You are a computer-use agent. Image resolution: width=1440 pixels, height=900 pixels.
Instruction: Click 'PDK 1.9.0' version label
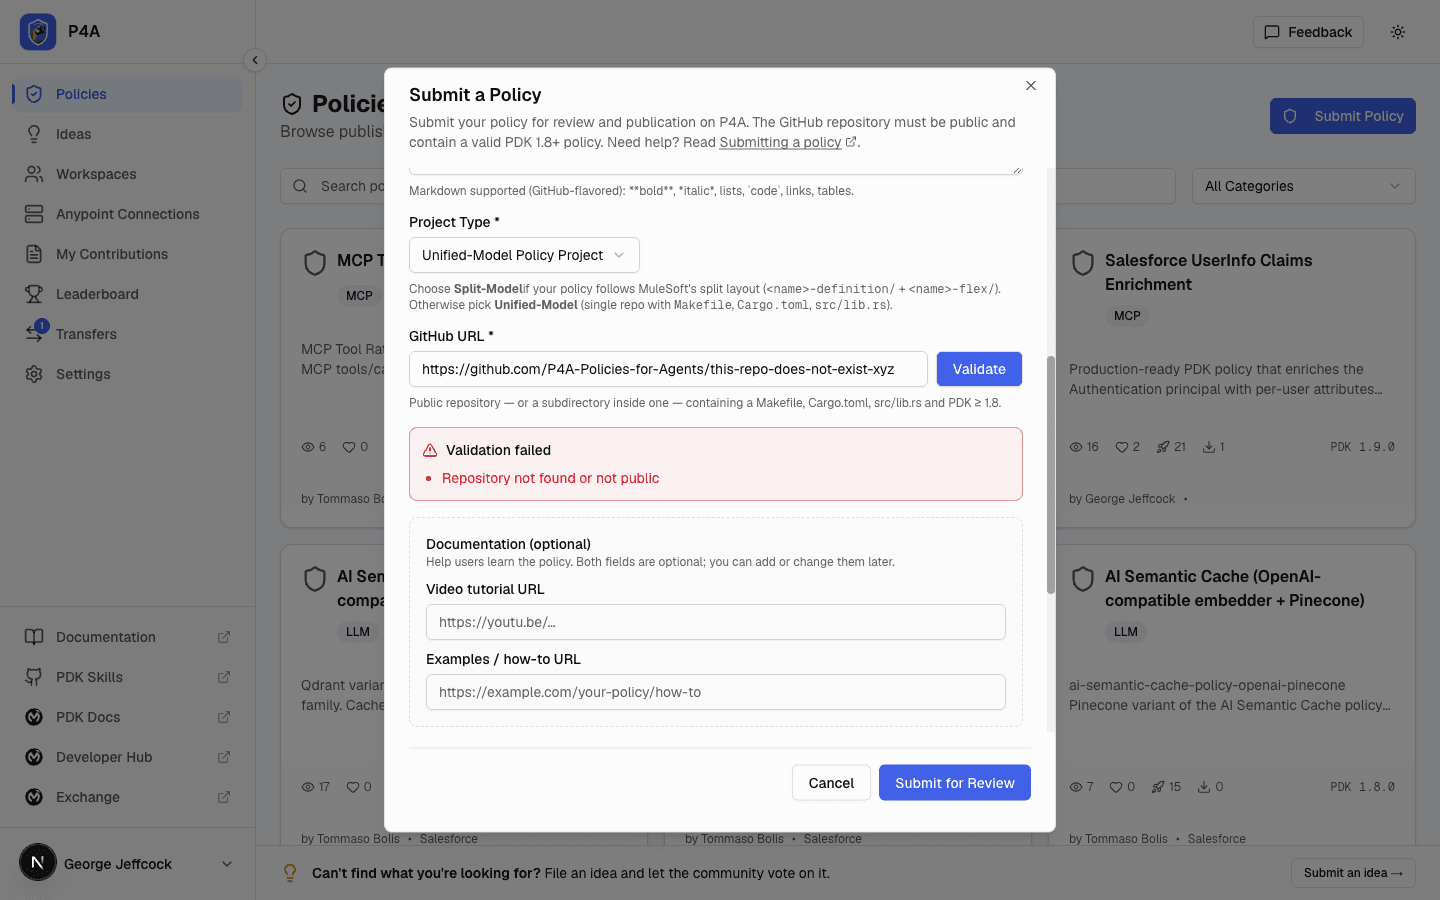(x=1362, y=447)
